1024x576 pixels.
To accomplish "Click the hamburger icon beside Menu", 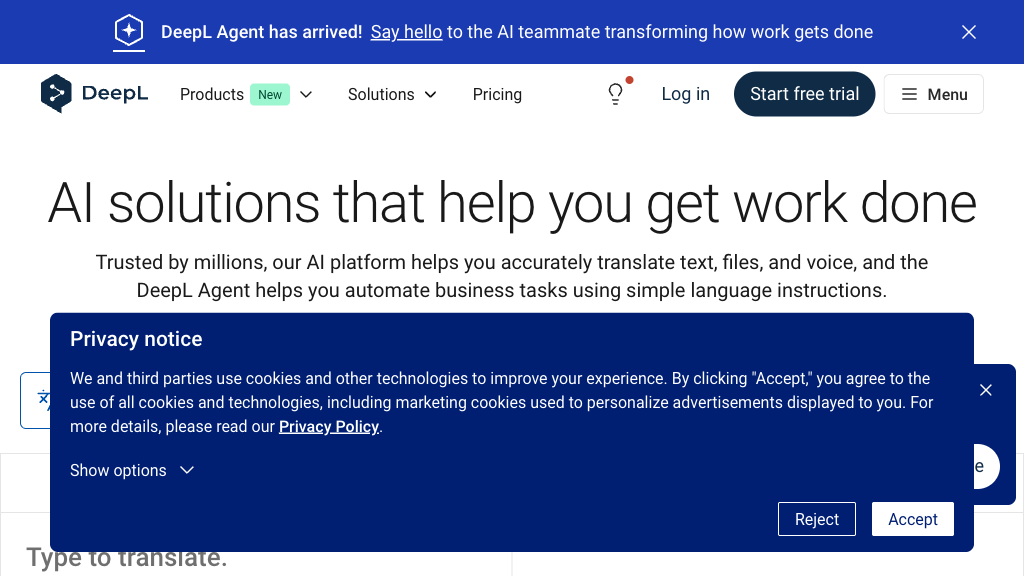I will pyautogui.click(x=908, y=93).
